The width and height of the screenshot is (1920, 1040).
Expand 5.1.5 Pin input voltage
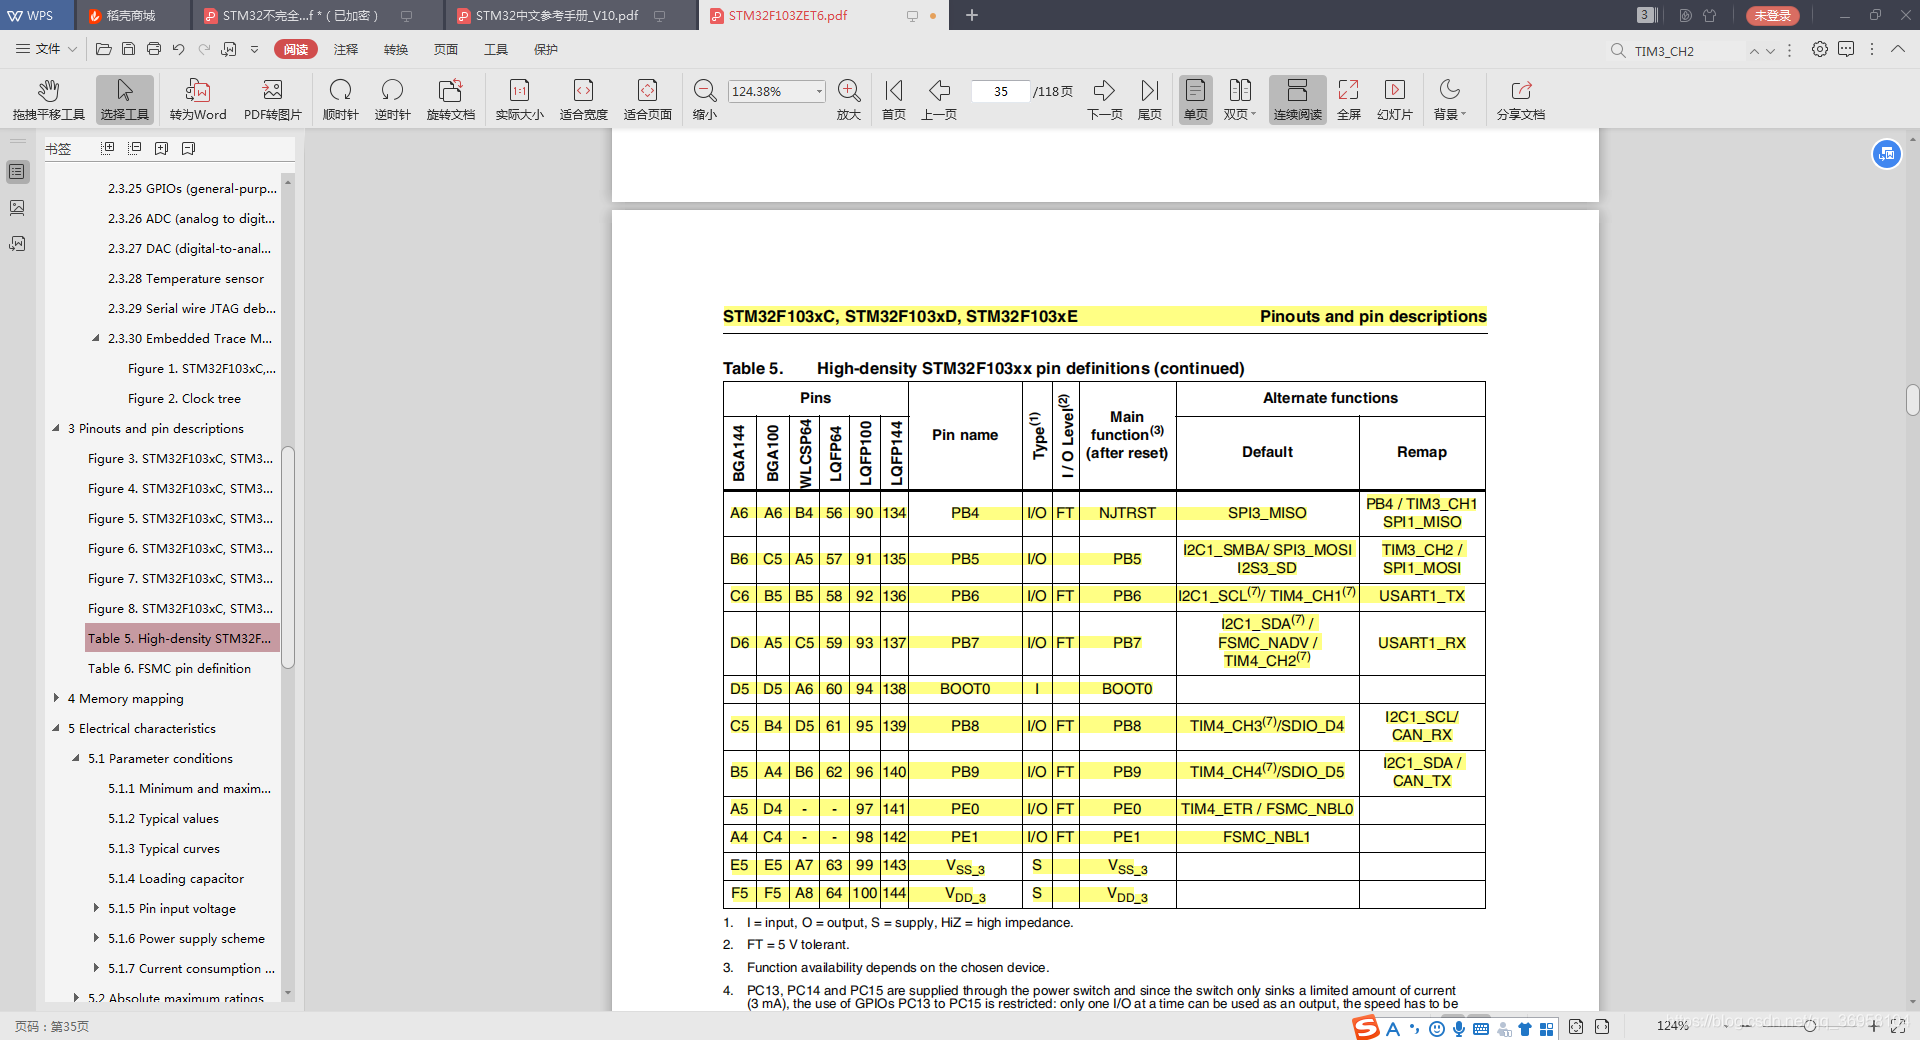(x=96, y=908)
